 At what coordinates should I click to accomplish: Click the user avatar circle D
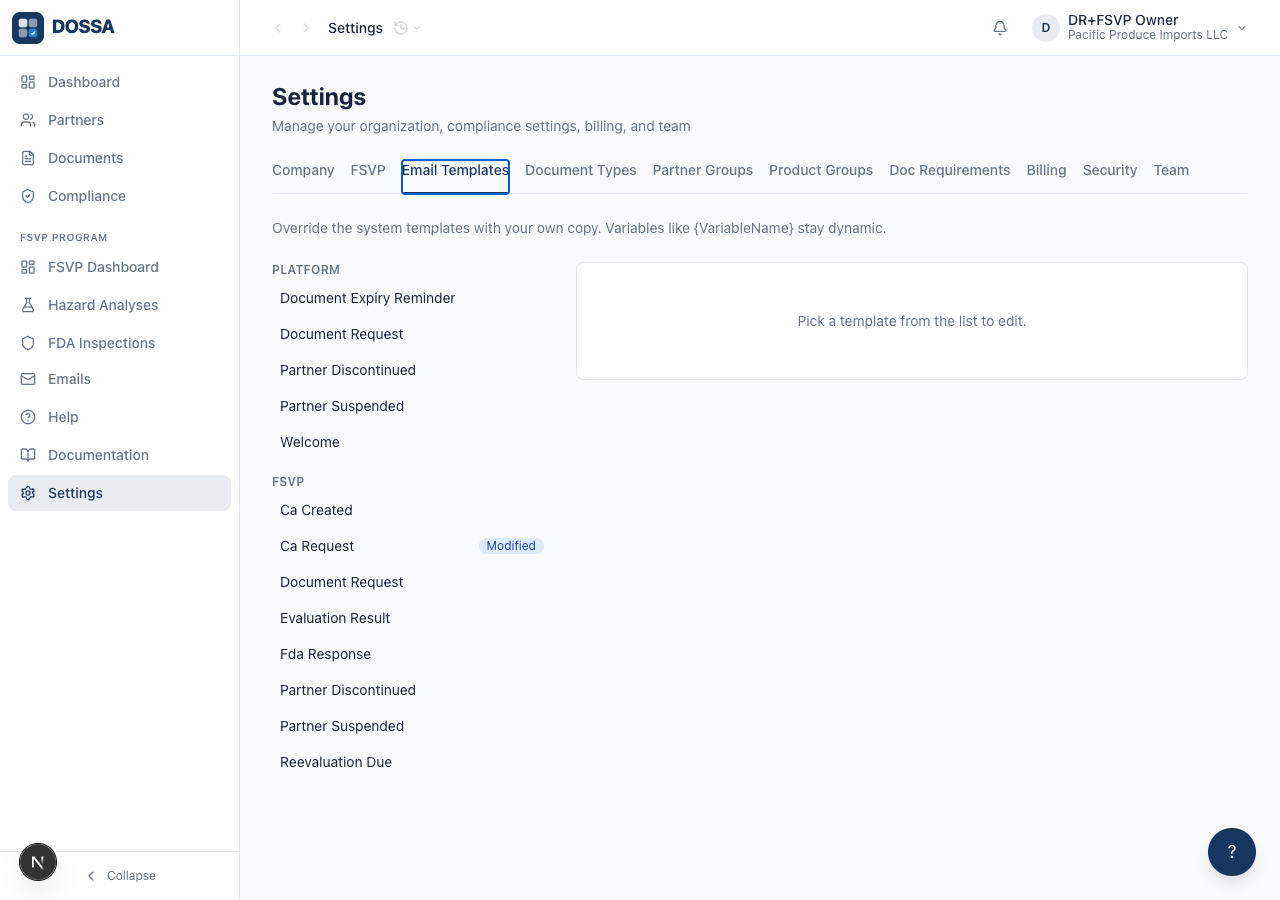(1046, 28)
